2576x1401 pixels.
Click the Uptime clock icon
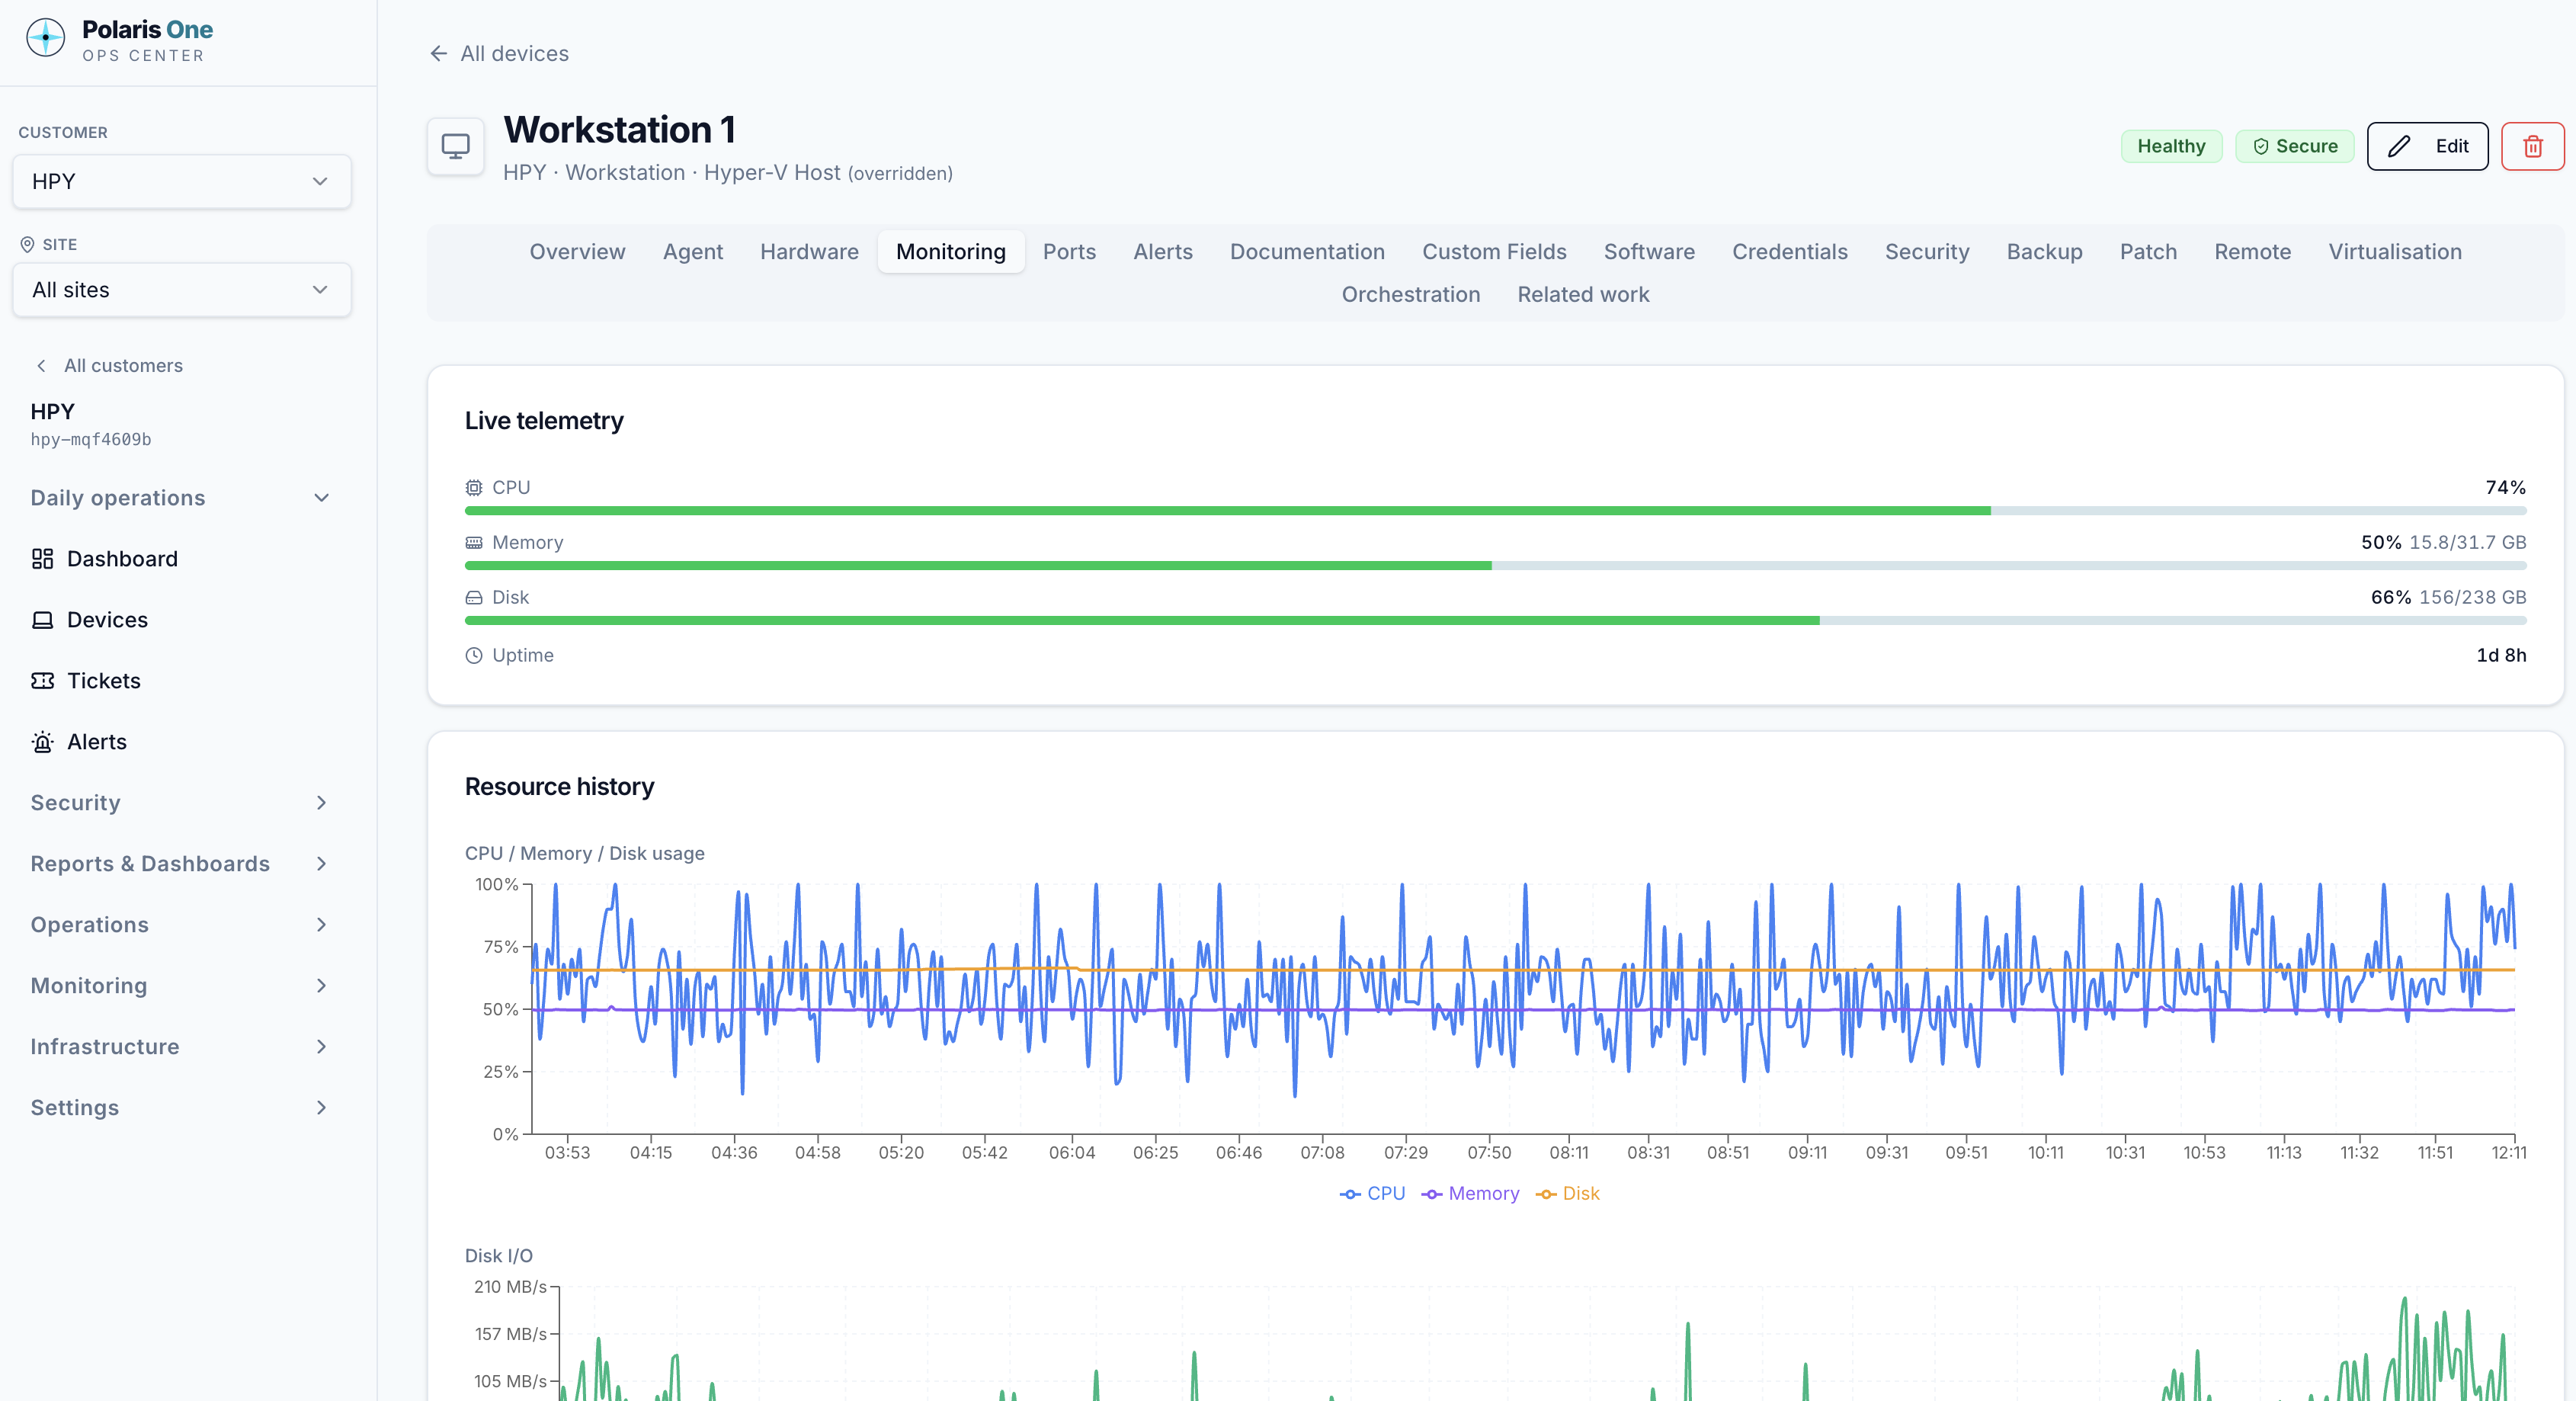[474, 656]
